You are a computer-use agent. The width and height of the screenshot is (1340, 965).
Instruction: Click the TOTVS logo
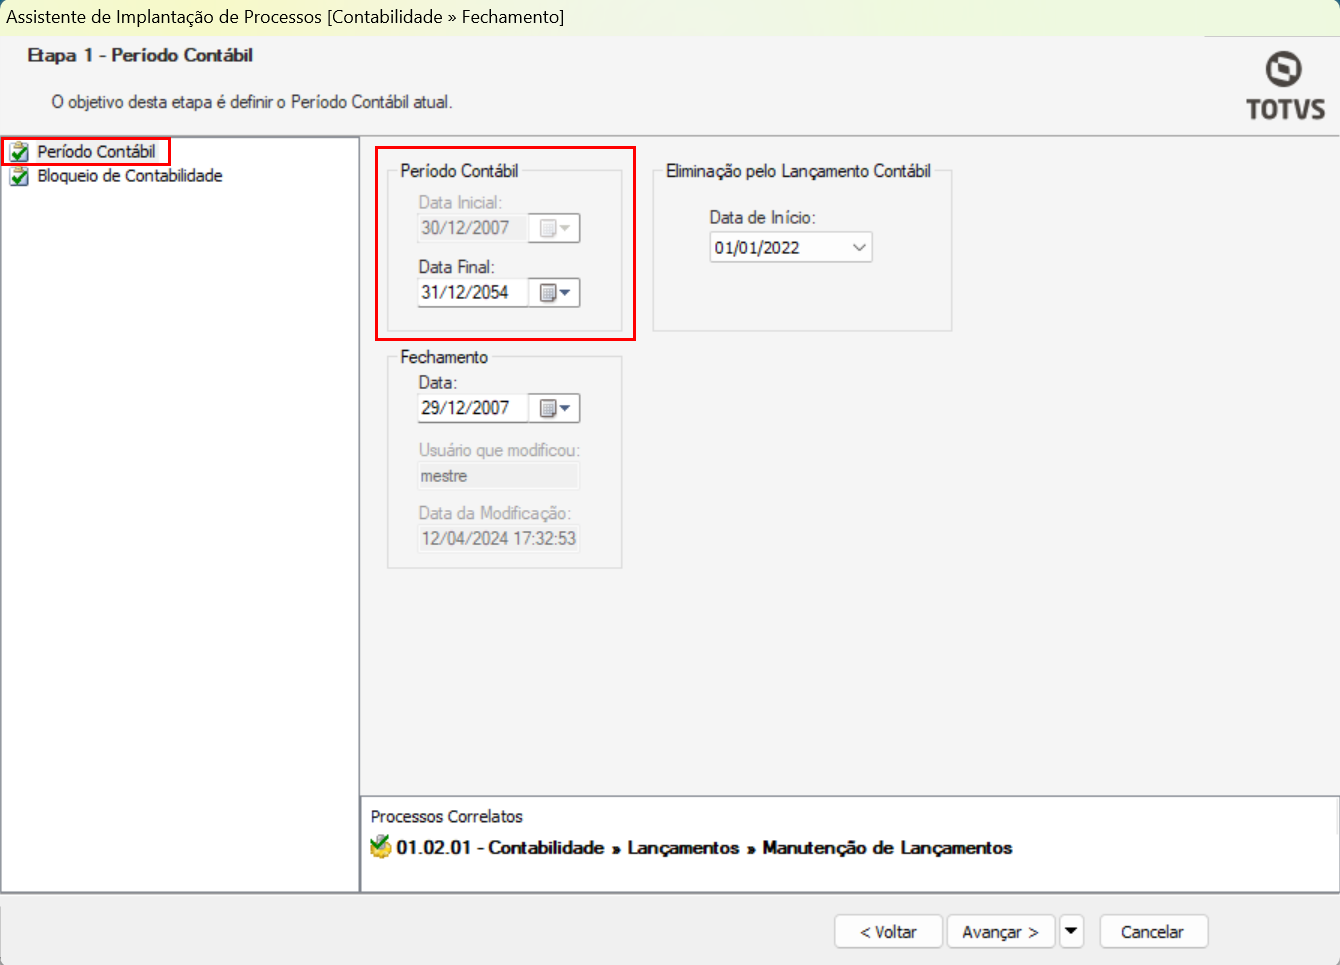pyautogui.click(x=1285, y=86)
